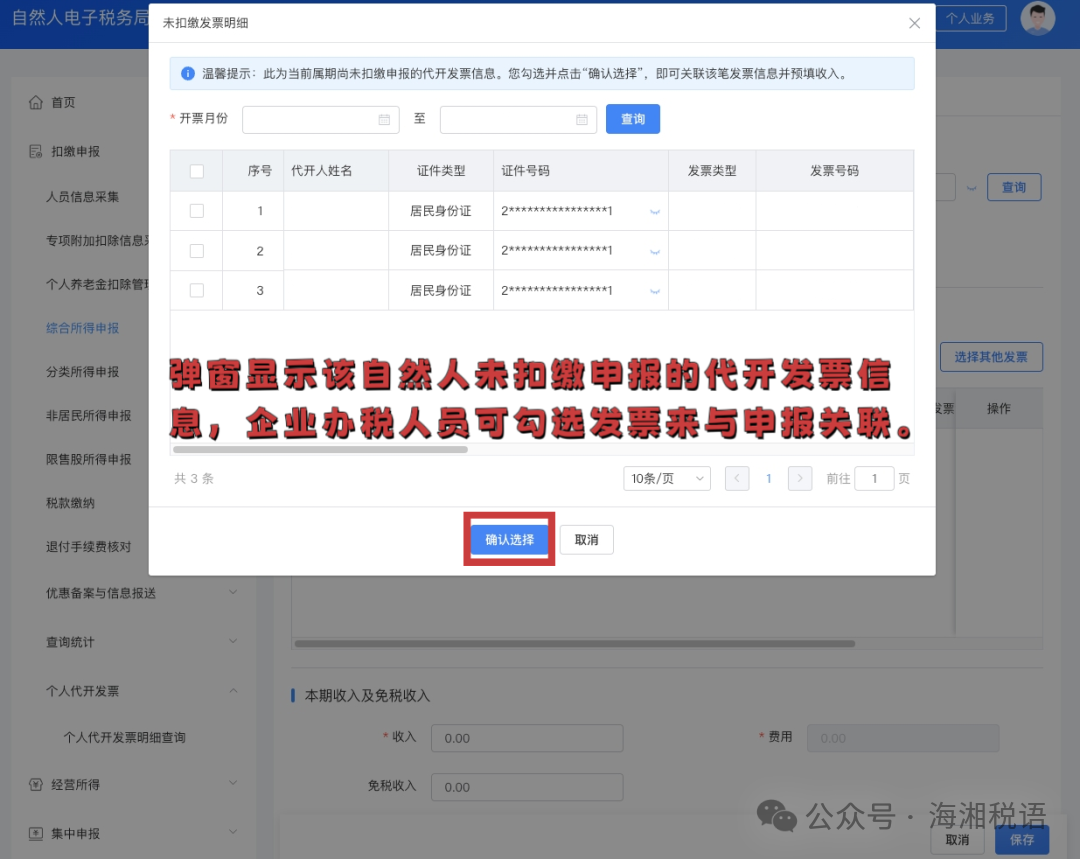Open the calendar icon in the 至 date field
Viewport: 1080px width, 859px height.
coord(583,119)
